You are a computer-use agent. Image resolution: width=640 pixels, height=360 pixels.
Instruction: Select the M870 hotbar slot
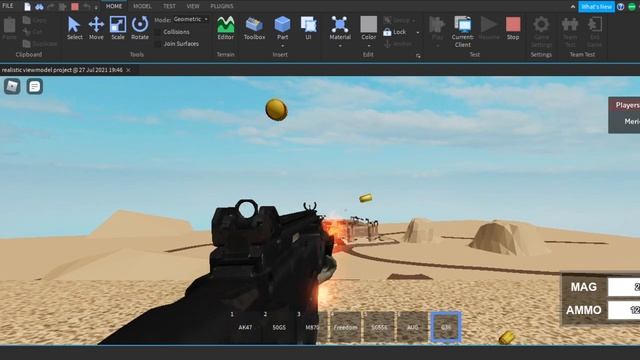pyautogui.click(x=312, y=327)
